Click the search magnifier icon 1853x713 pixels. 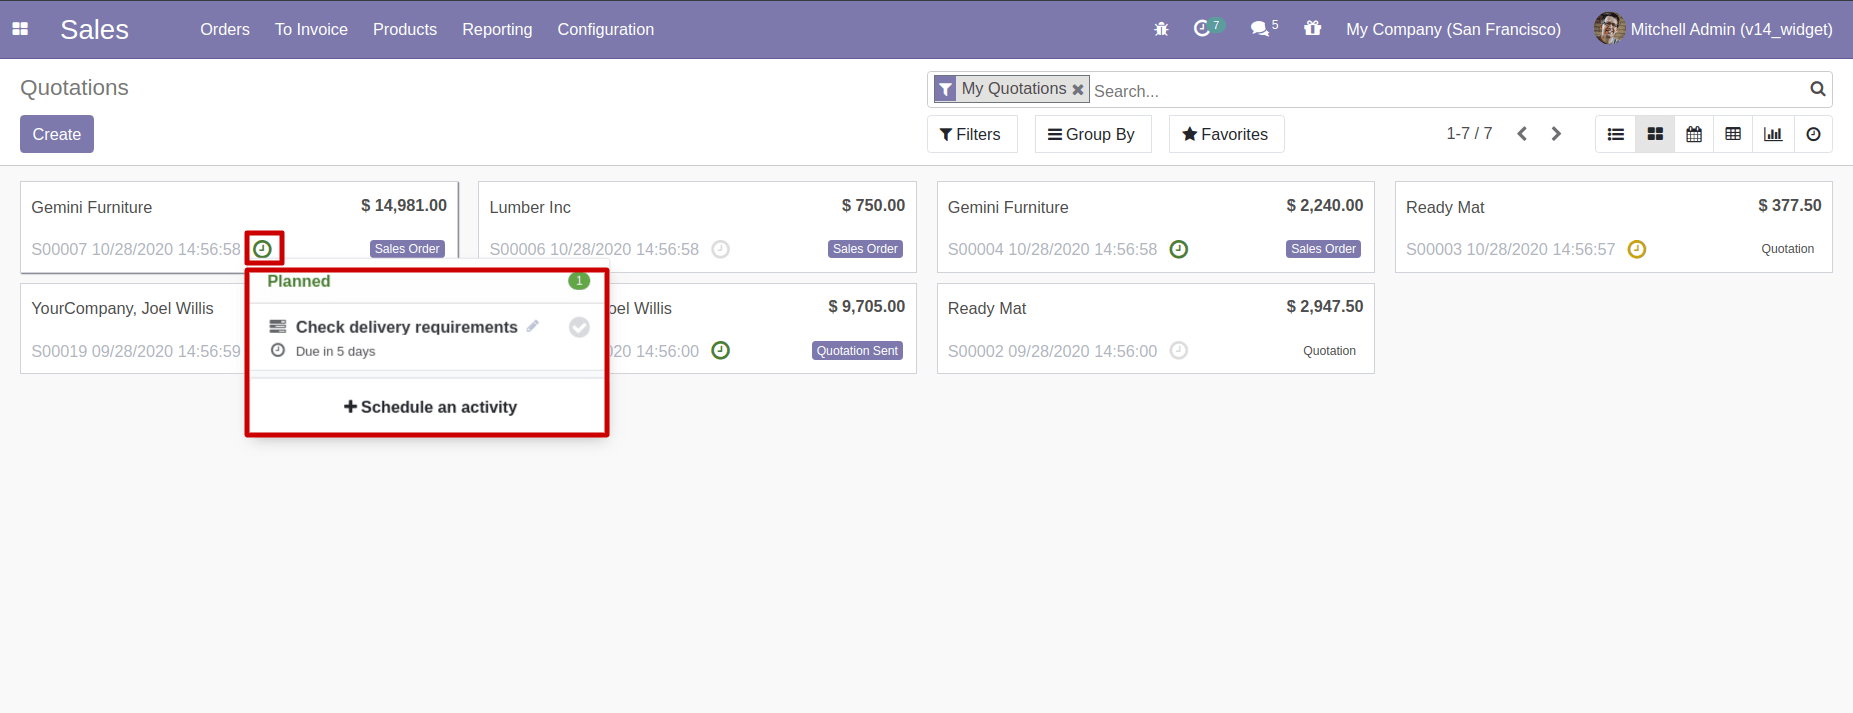1817,89
